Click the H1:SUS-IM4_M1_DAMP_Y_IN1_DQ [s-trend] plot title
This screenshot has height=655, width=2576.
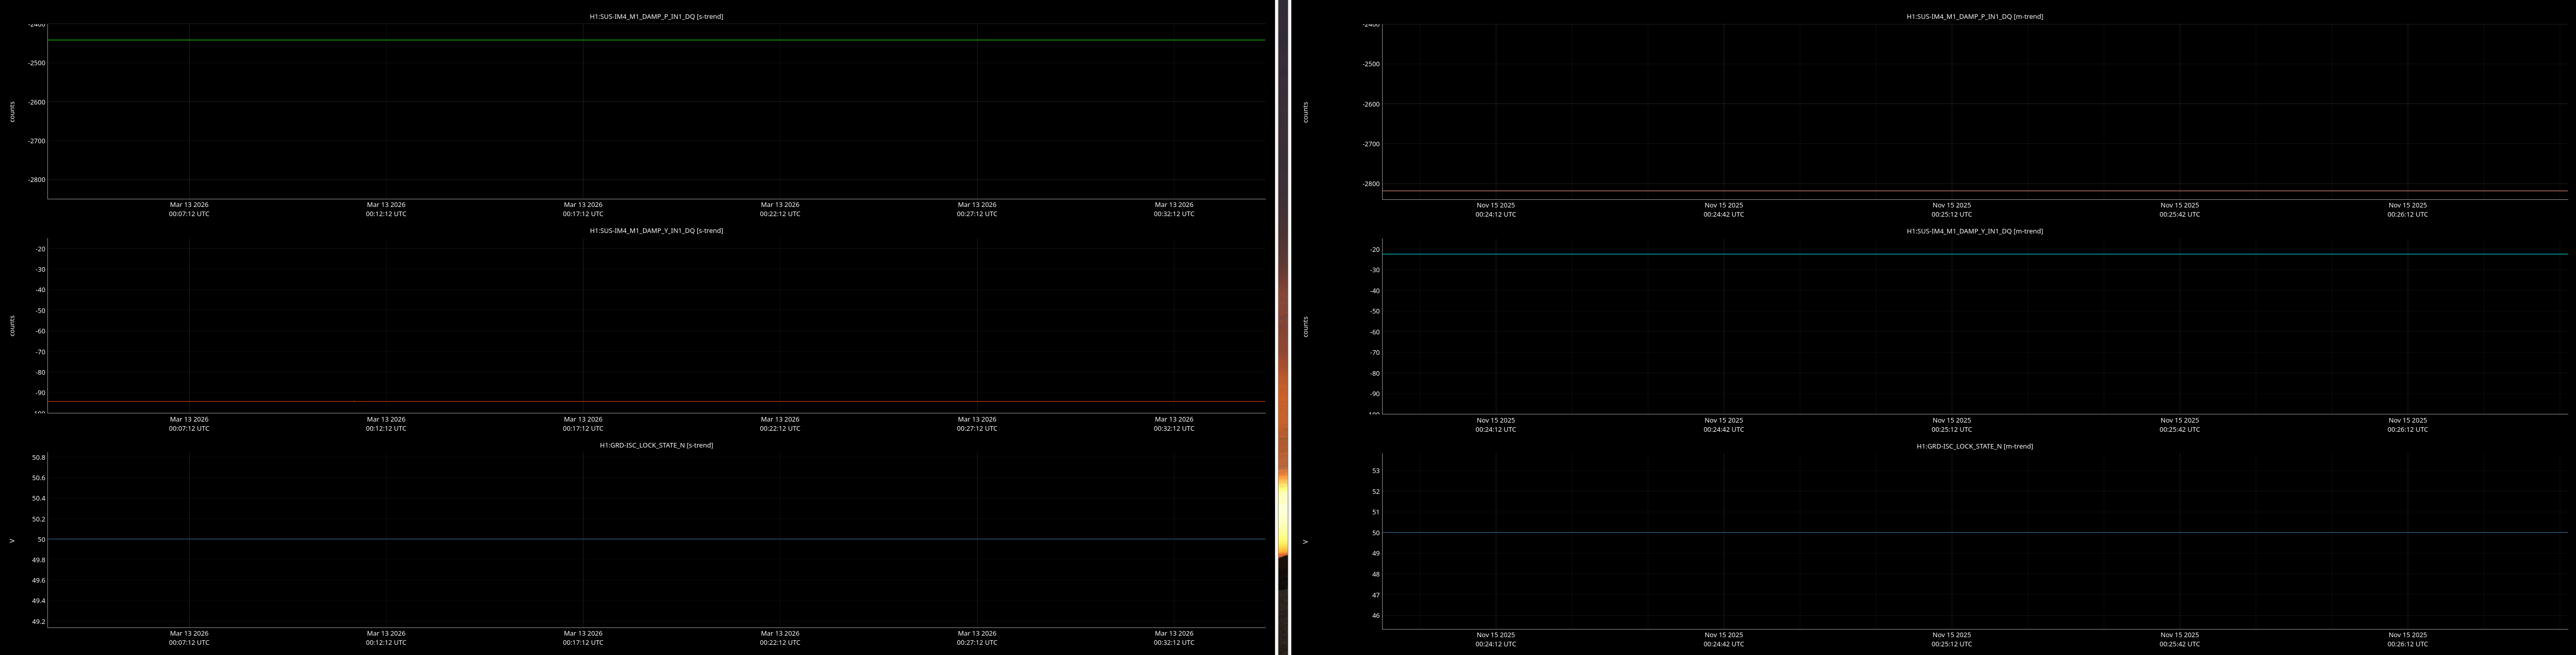pyautogui.click(x=656, y=231)
